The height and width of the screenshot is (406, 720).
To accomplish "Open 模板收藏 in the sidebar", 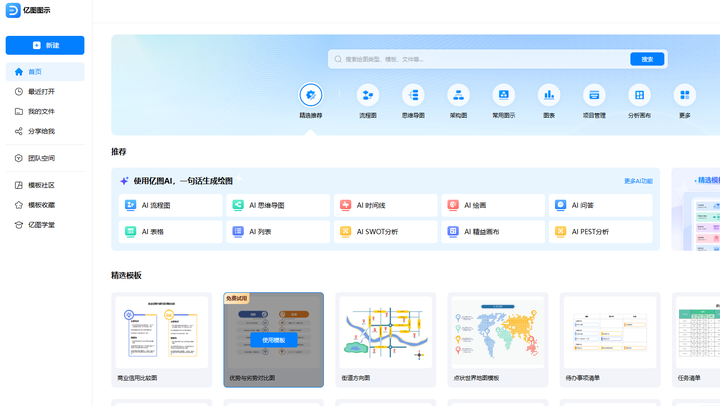I will tap(45, 205).
